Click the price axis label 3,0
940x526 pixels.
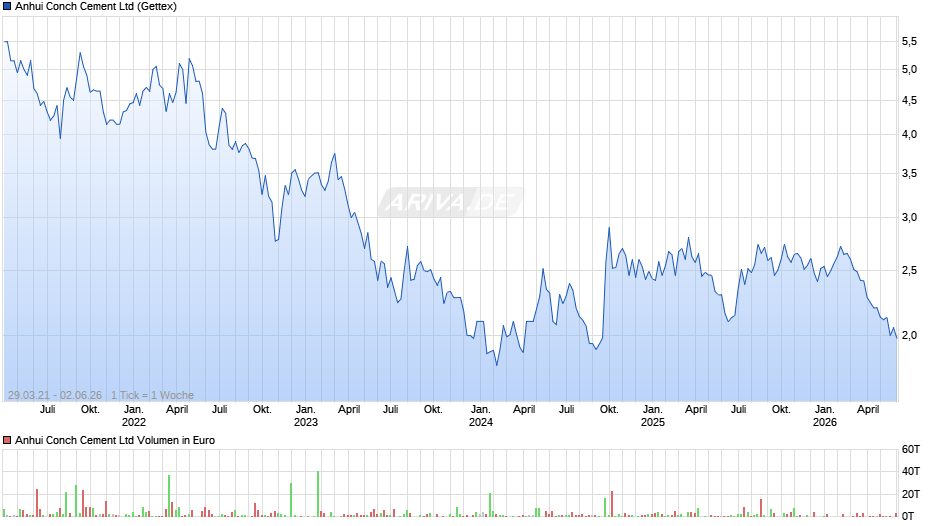click(909, 218)
